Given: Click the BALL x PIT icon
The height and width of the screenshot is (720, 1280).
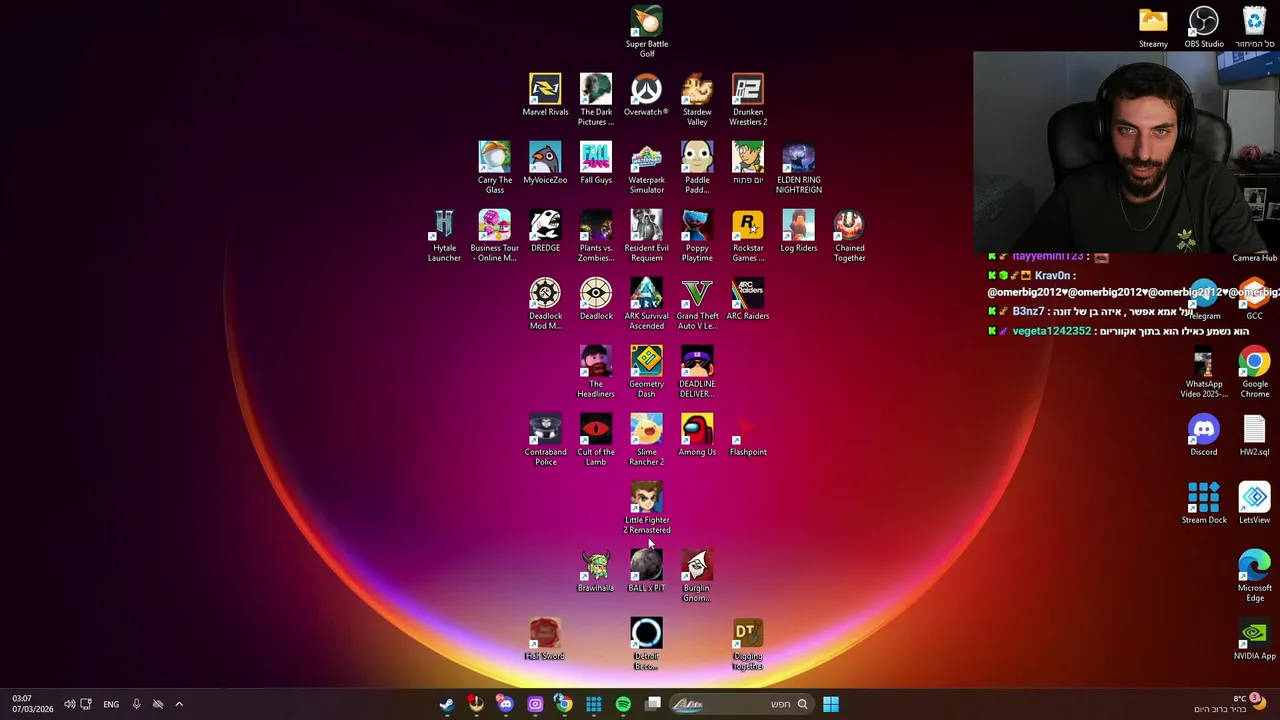Looking at the screenshot, I should tap(646, 571).
